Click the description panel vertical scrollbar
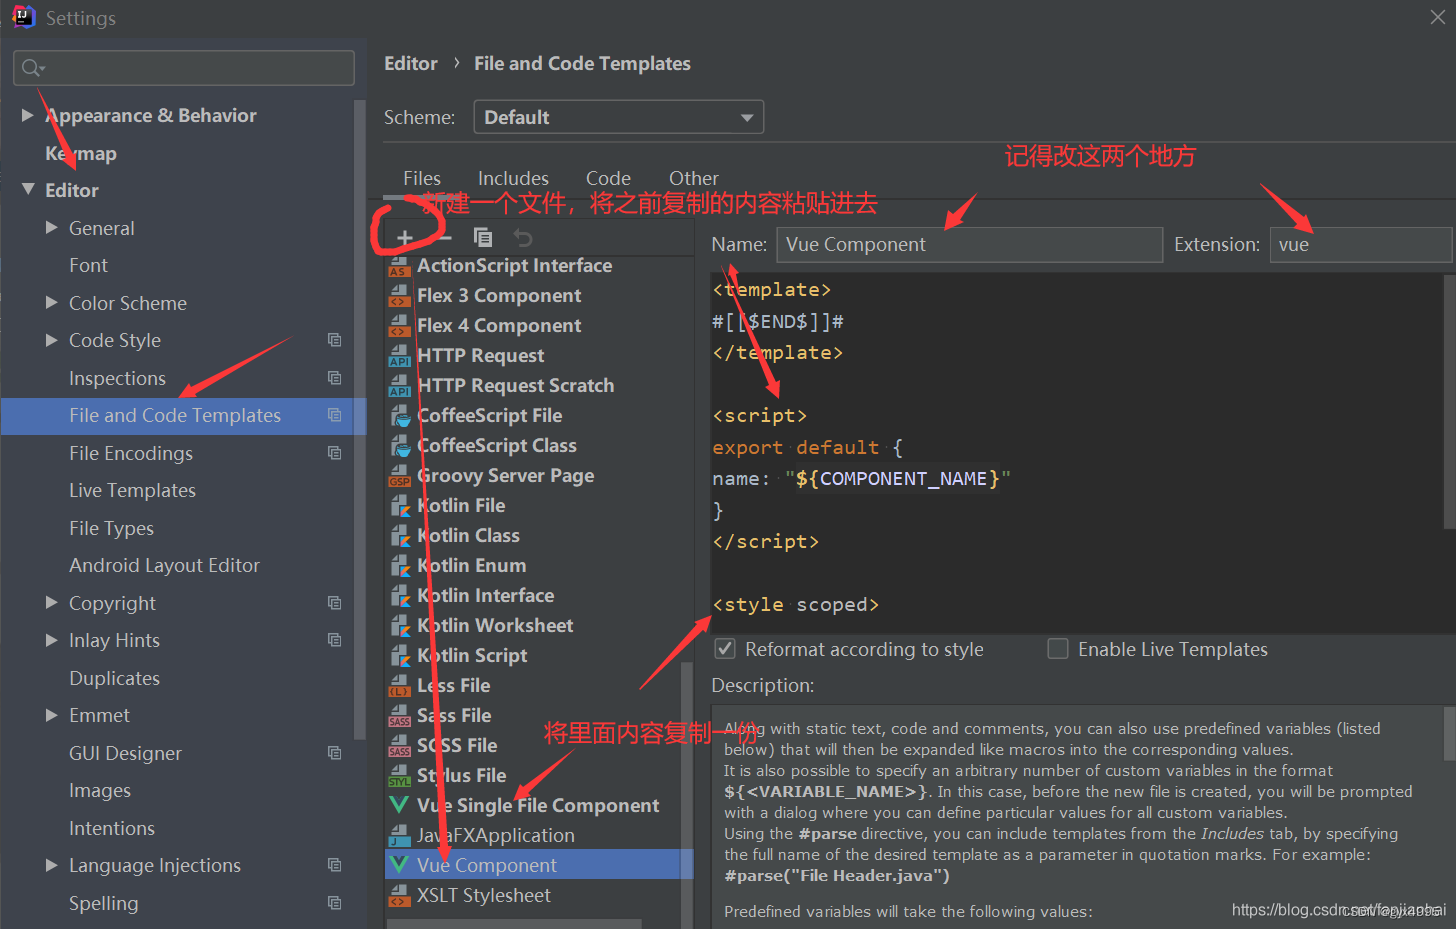This screenshot has height=929, width=1456. coord(1449,735)
